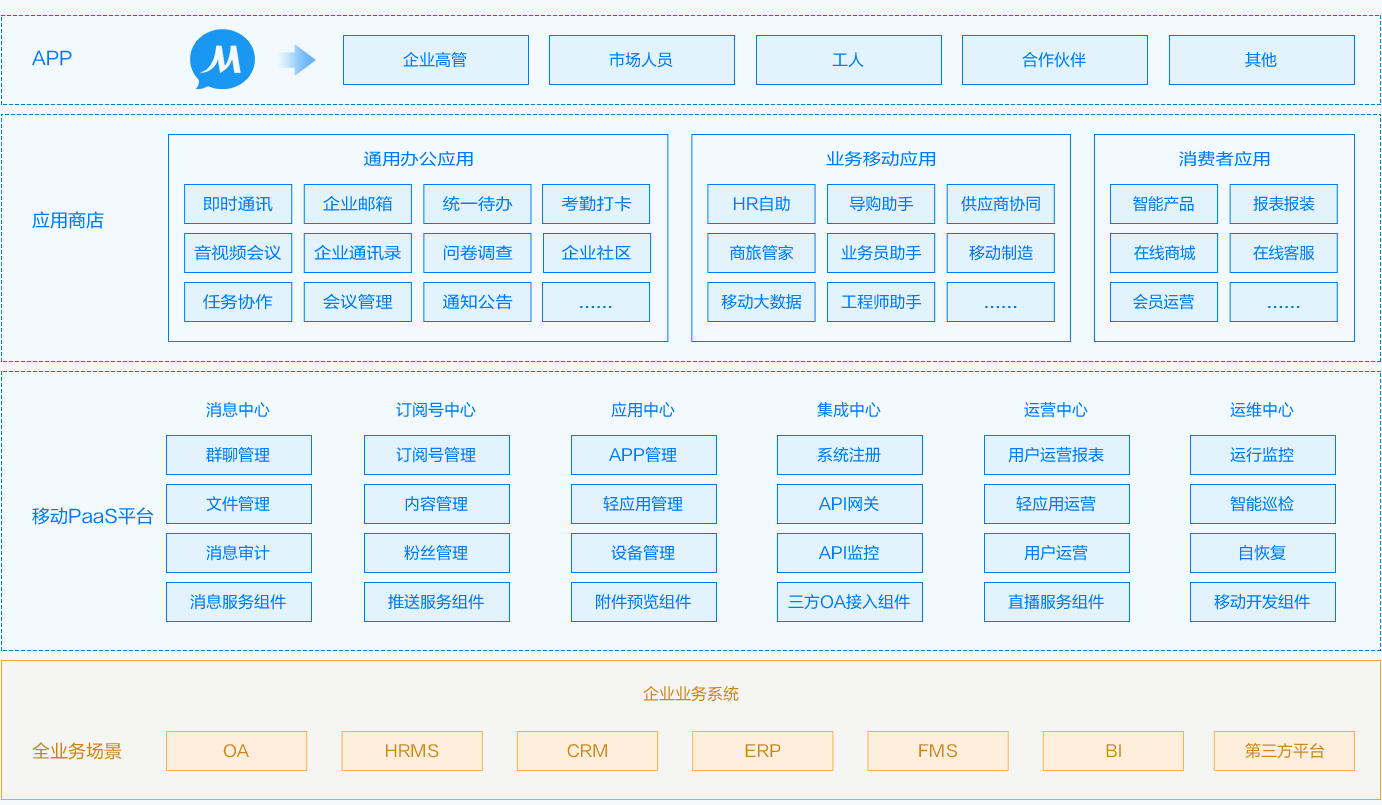Open the 订阅号管理 box
The image size is (1382, 805).
click(x=437, y=455)
